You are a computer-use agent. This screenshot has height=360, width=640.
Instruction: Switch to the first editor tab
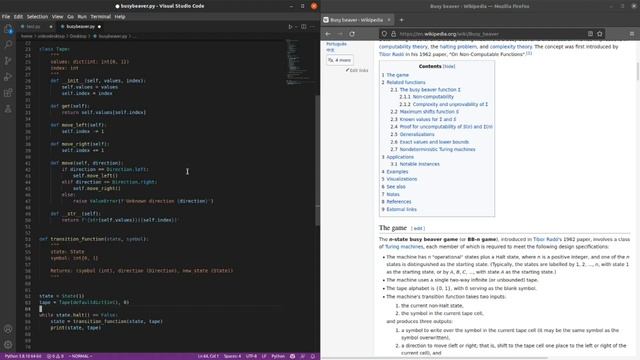coord(36,27)
